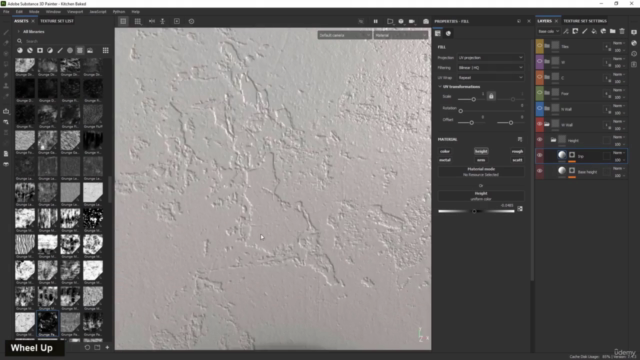Open the camera settings icon in toolbar

coord(412,21)
